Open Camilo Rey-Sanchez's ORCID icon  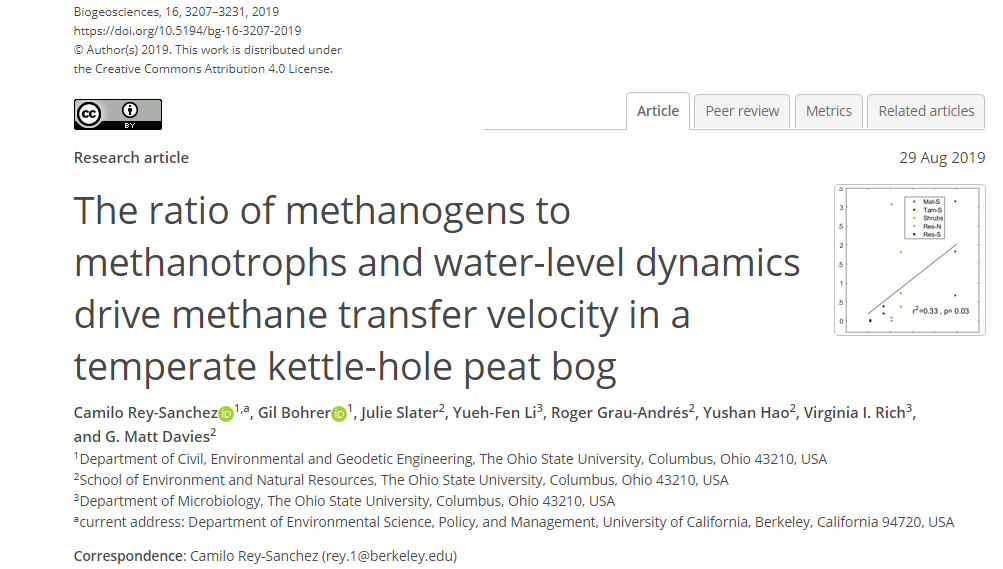[226, 414]
